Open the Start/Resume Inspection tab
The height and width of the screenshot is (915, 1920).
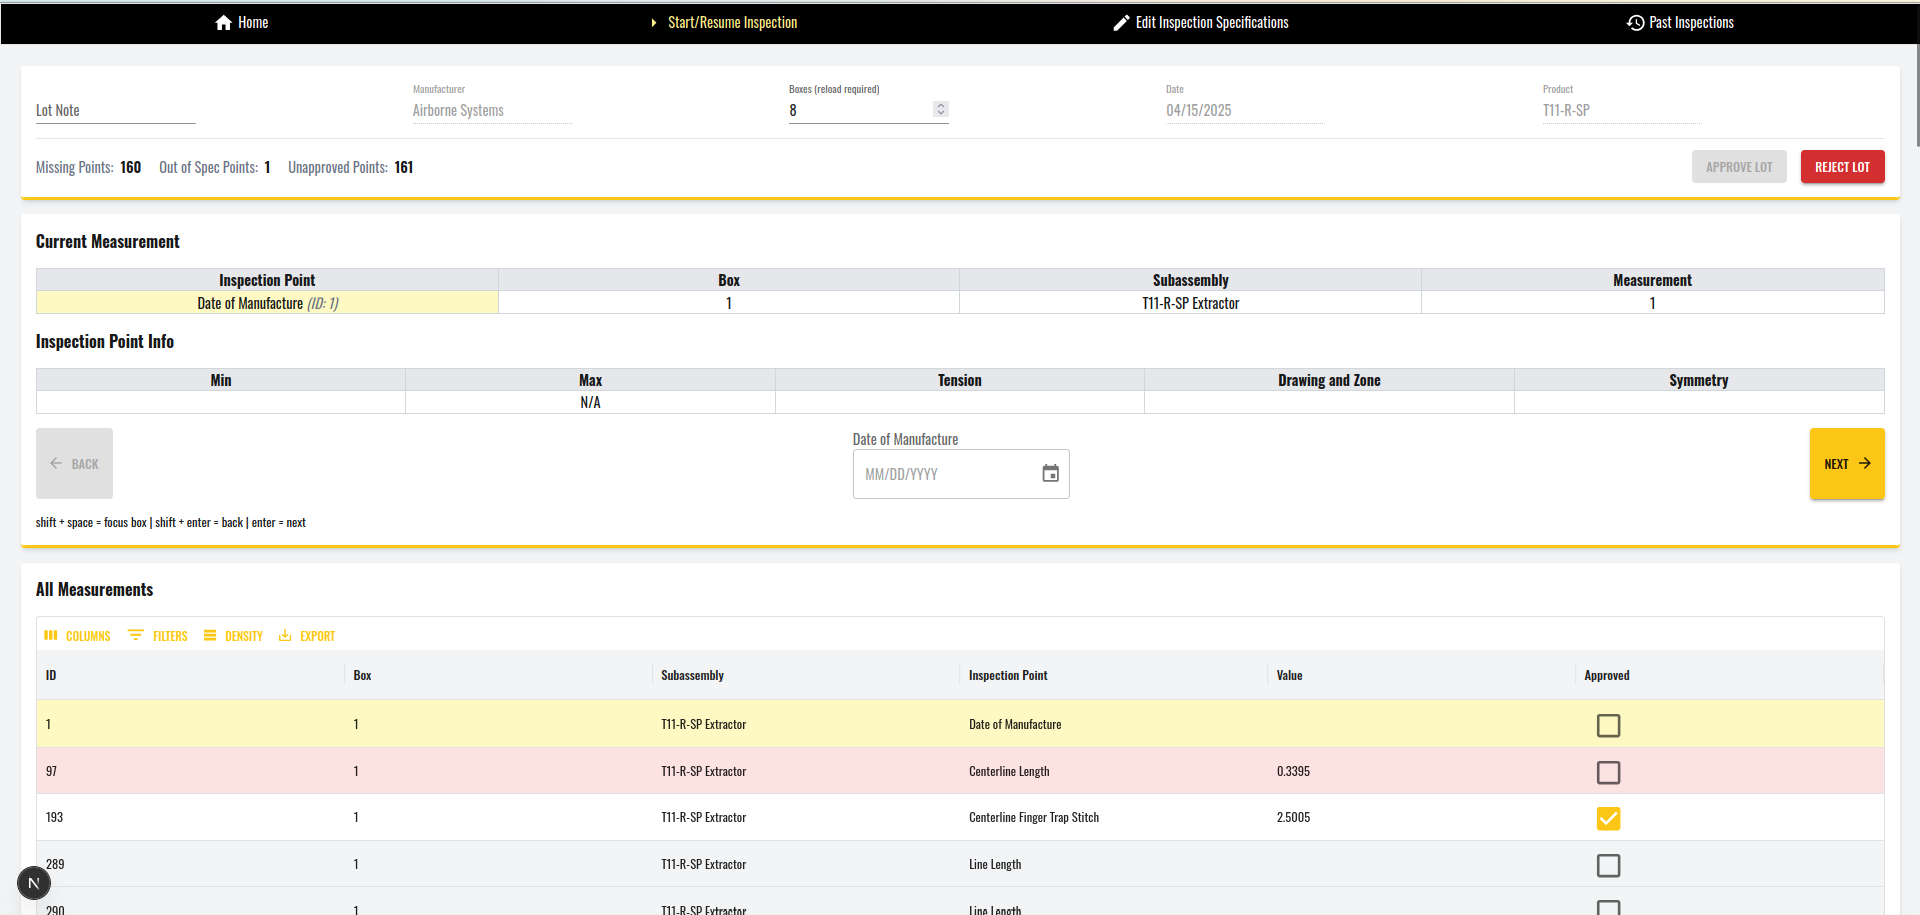click(x=732, y=23)
